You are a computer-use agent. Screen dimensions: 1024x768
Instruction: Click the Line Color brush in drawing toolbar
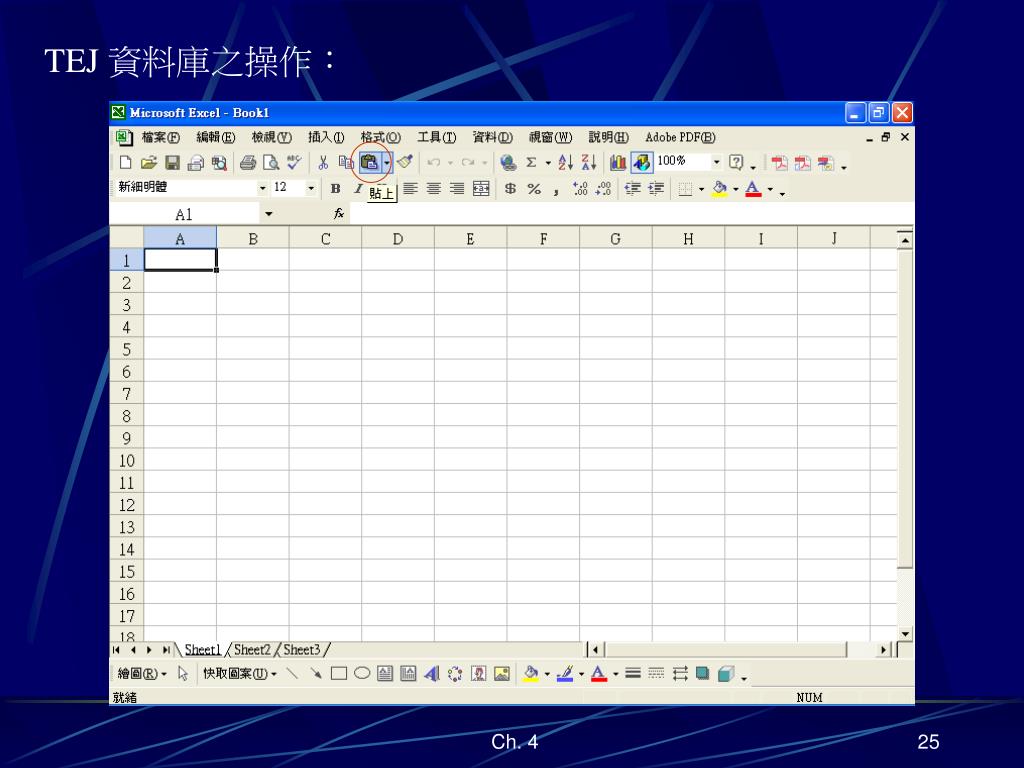pyautogui.click(x=566, y=673)
